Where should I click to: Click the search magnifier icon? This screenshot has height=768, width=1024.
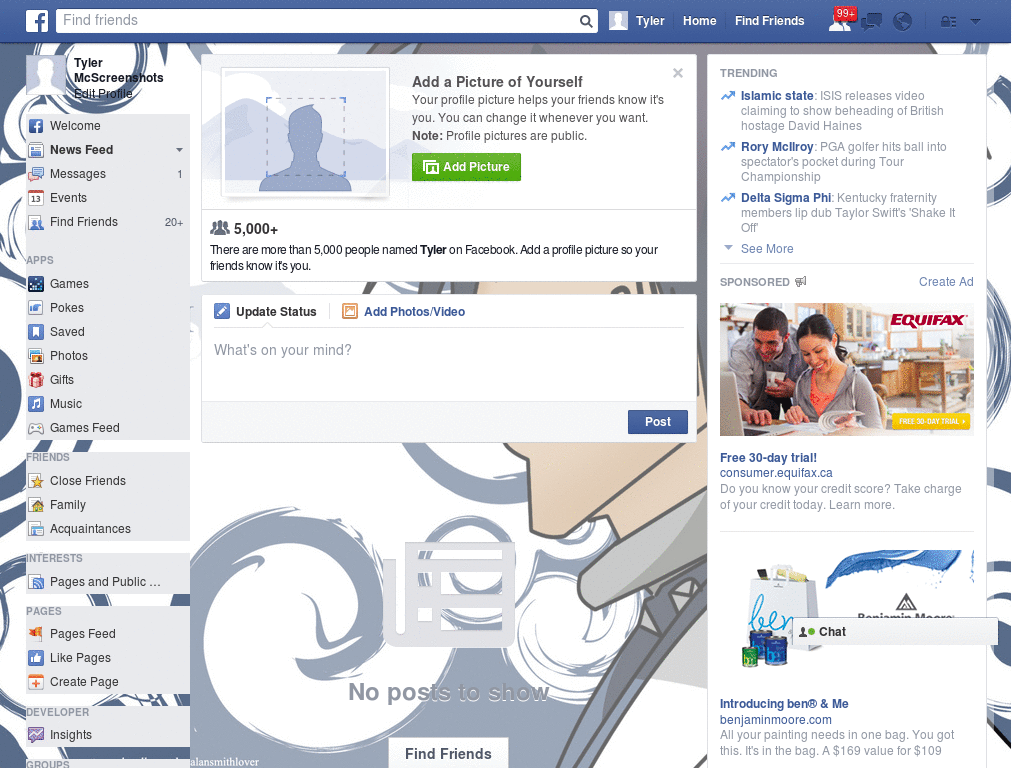[586, 22]
